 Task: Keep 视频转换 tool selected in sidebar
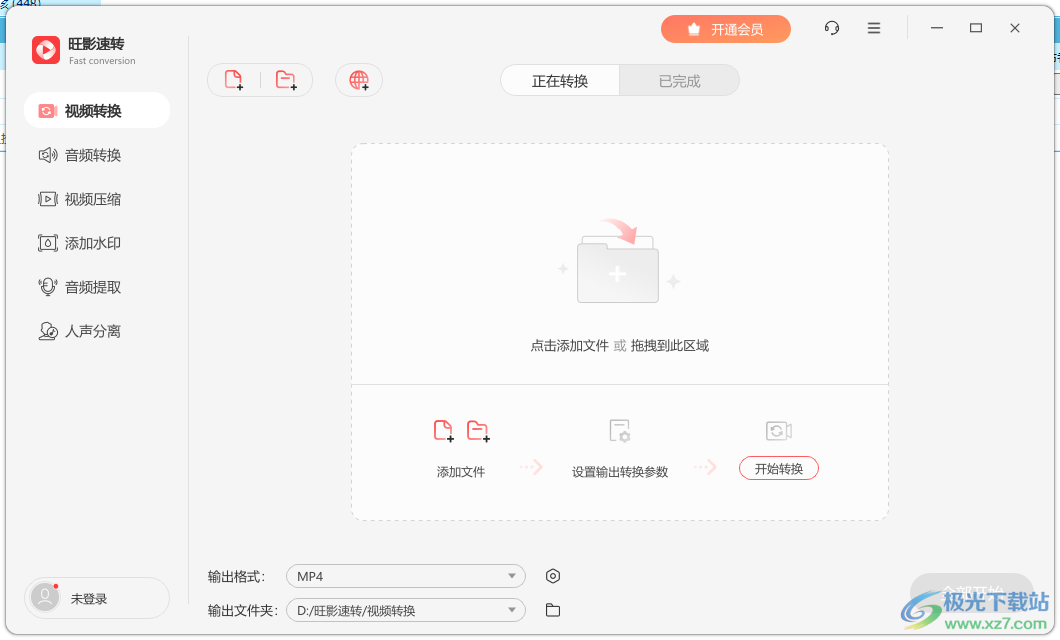pos(97,111)
